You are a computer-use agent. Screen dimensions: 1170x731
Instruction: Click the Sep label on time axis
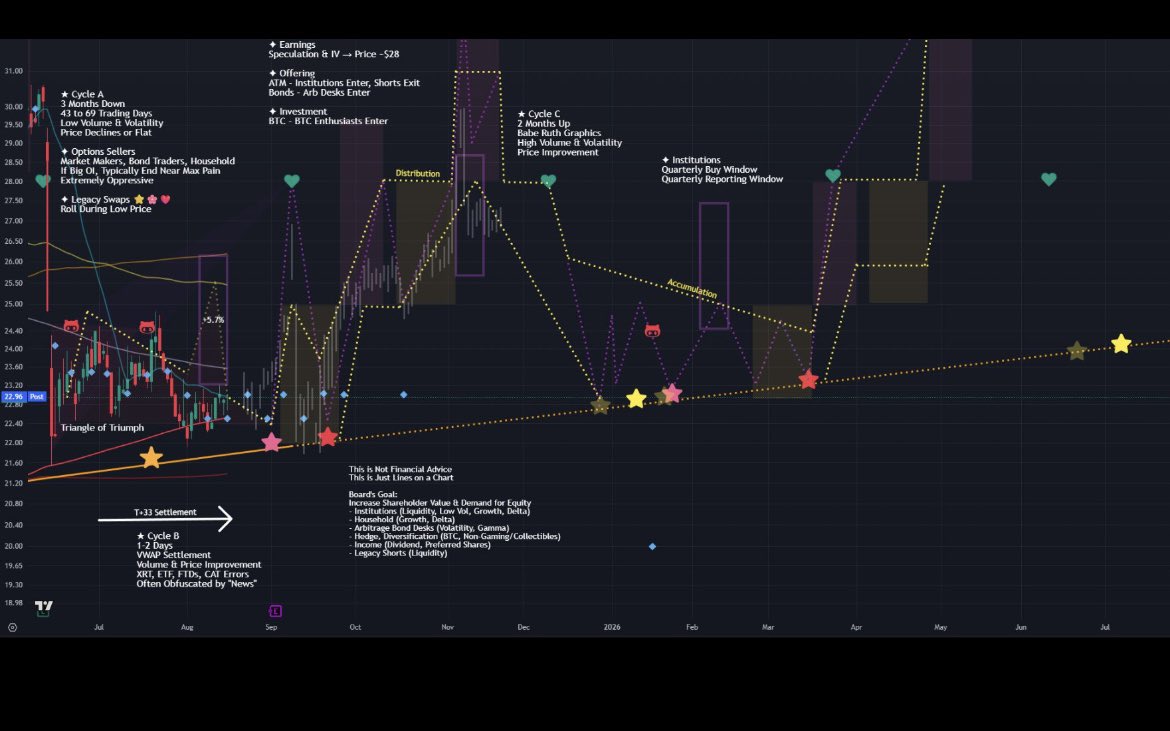[272, 627]
